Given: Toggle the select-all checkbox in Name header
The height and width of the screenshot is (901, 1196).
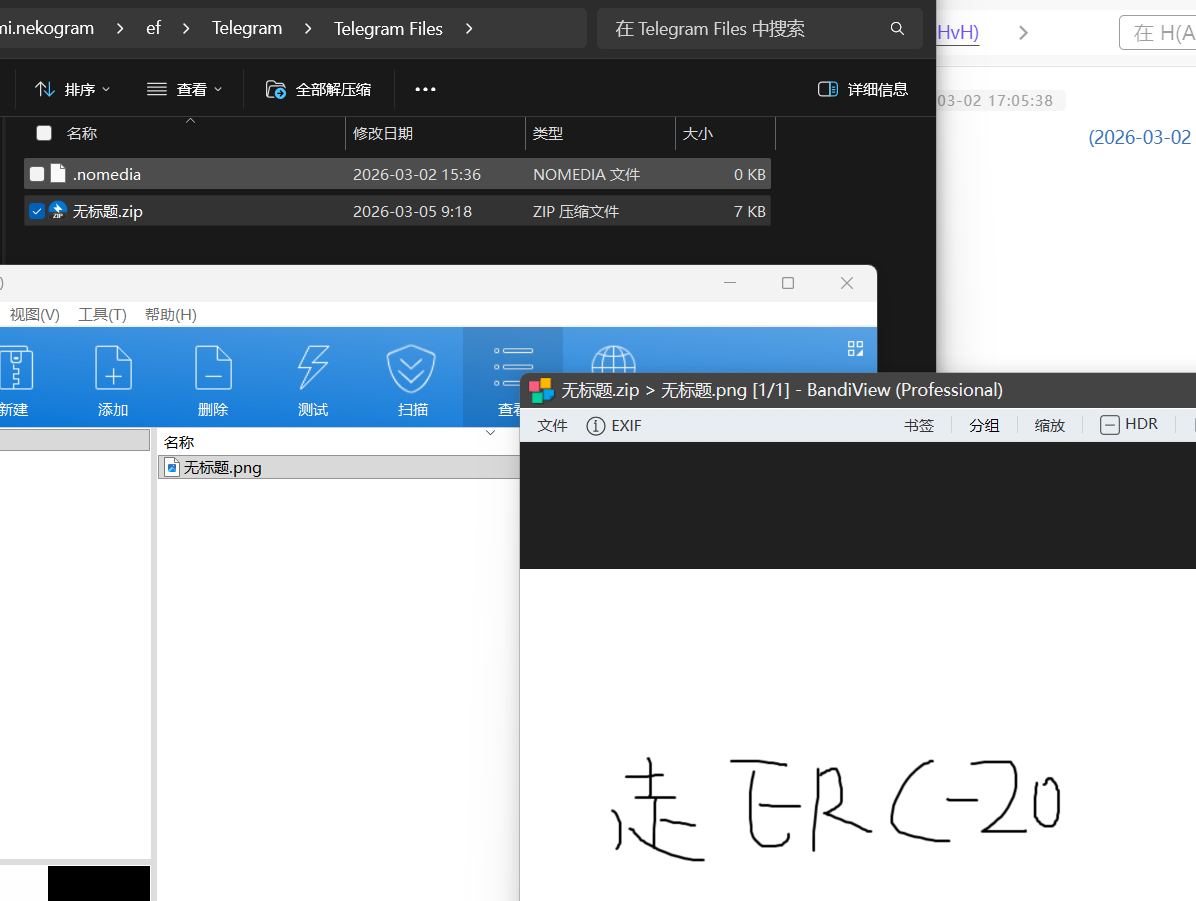Looking at the screenshot, I should [44, 134].
